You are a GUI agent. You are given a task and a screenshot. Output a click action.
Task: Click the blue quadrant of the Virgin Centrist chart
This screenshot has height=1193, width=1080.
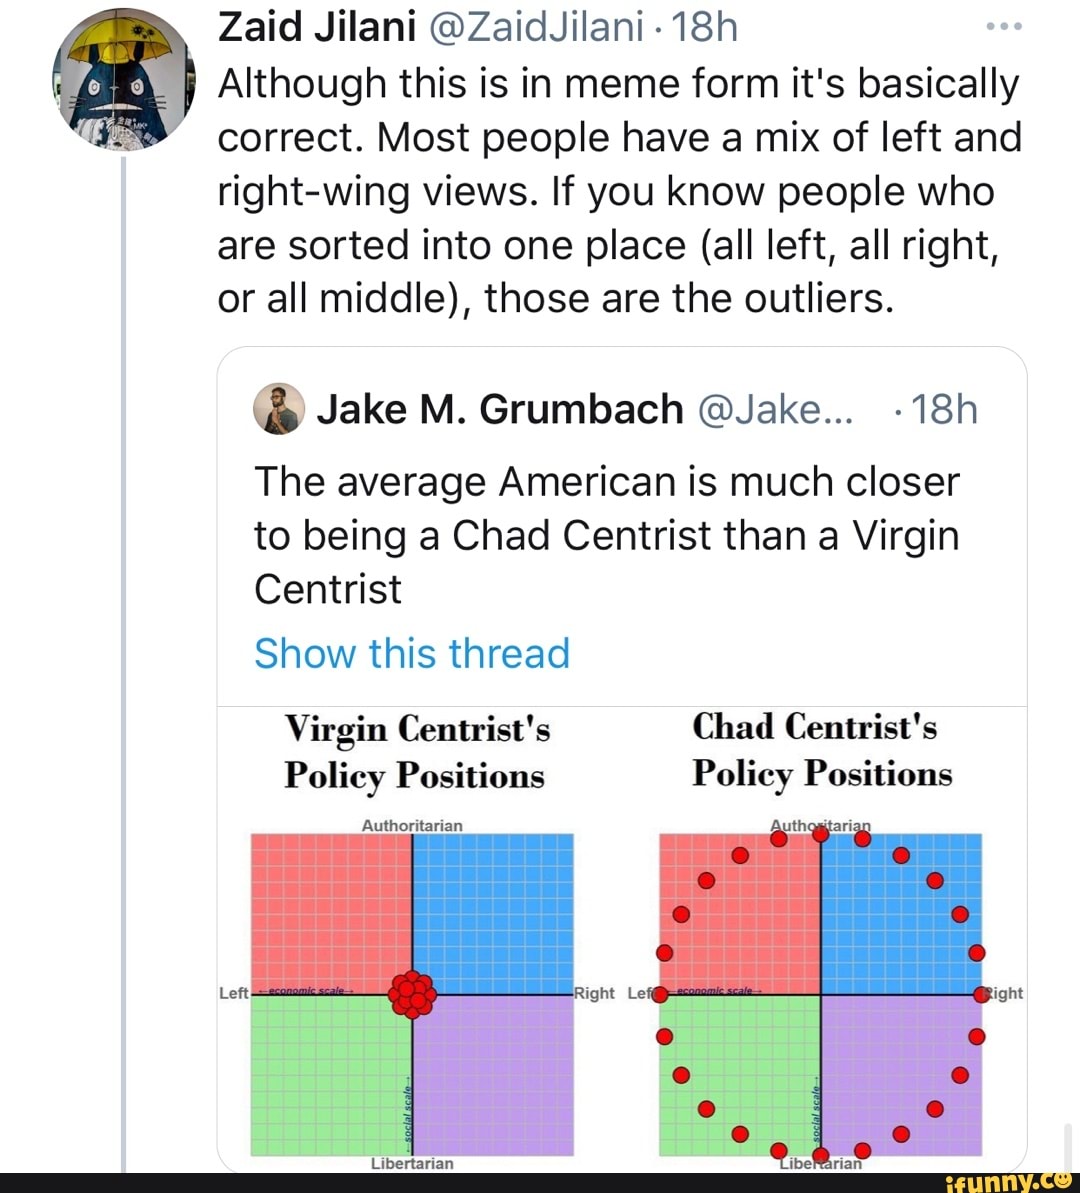coord(493,913)
